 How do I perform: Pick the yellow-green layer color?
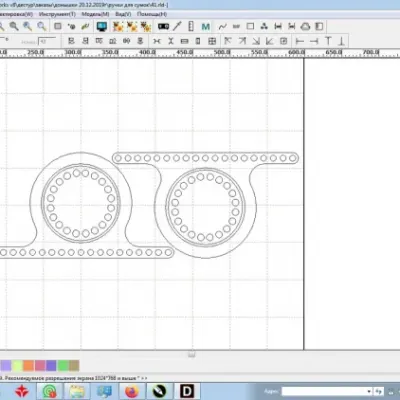(17, 366)
